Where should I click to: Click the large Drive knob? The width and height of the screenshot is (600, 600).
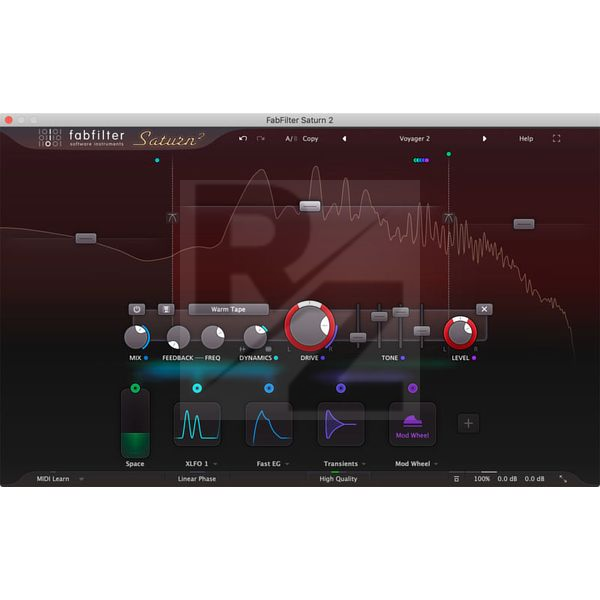[310, 326]
